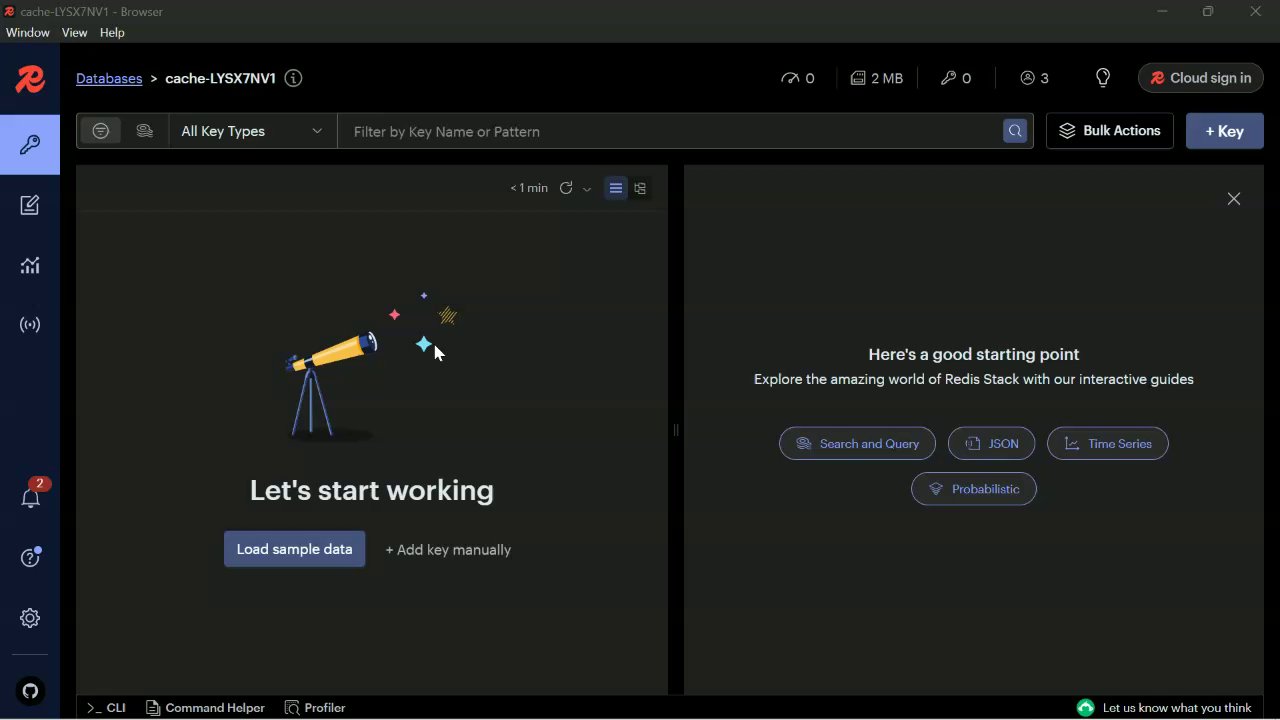1280x720 pixels.
Task: Click the search magnifier icon
Action: (1015, 131)
